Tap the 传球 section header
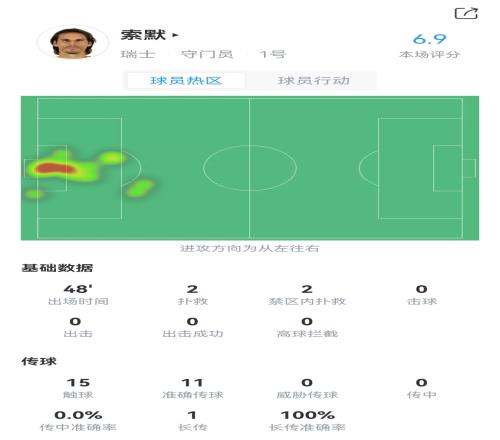 [x=39, y=361]
